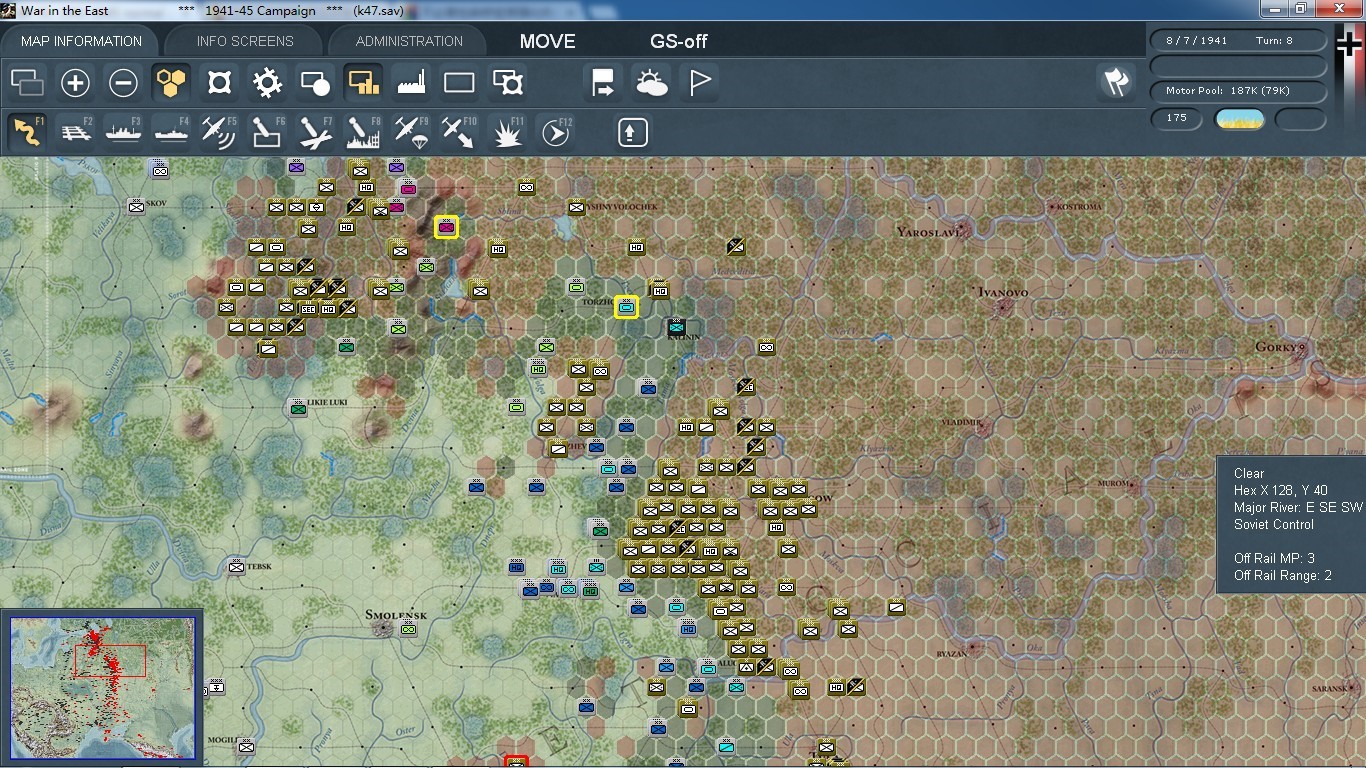The height and width of the screenshot is (768, 1366).
Task: Select the red-outlined unit at bottom edge
Action: 516,762
